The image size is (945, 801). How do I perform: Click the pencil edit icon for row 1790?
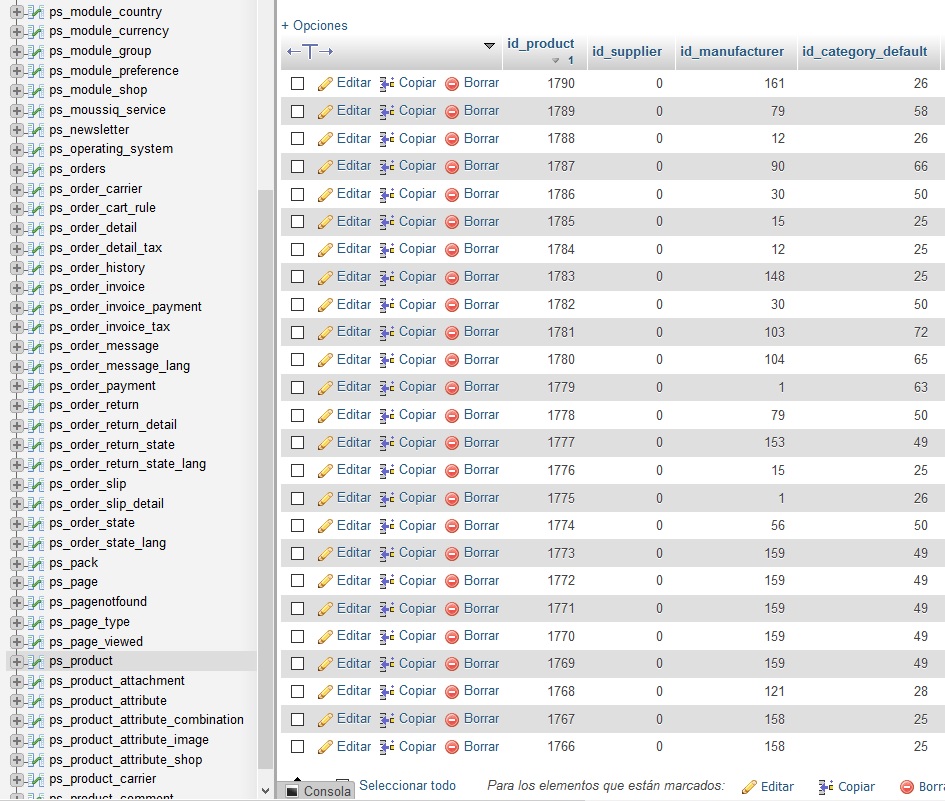click(x=325, y=84)
